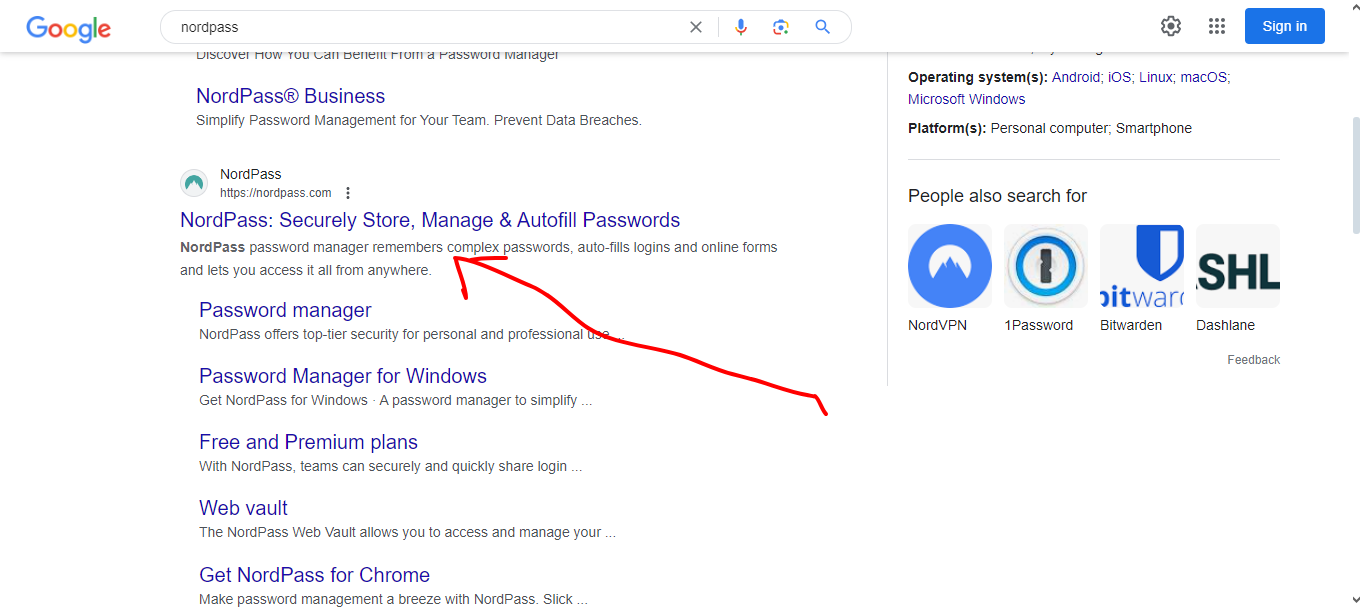Click the Google logo
This screenshot has height=607, width=1364.
click(x=68, y=28)
